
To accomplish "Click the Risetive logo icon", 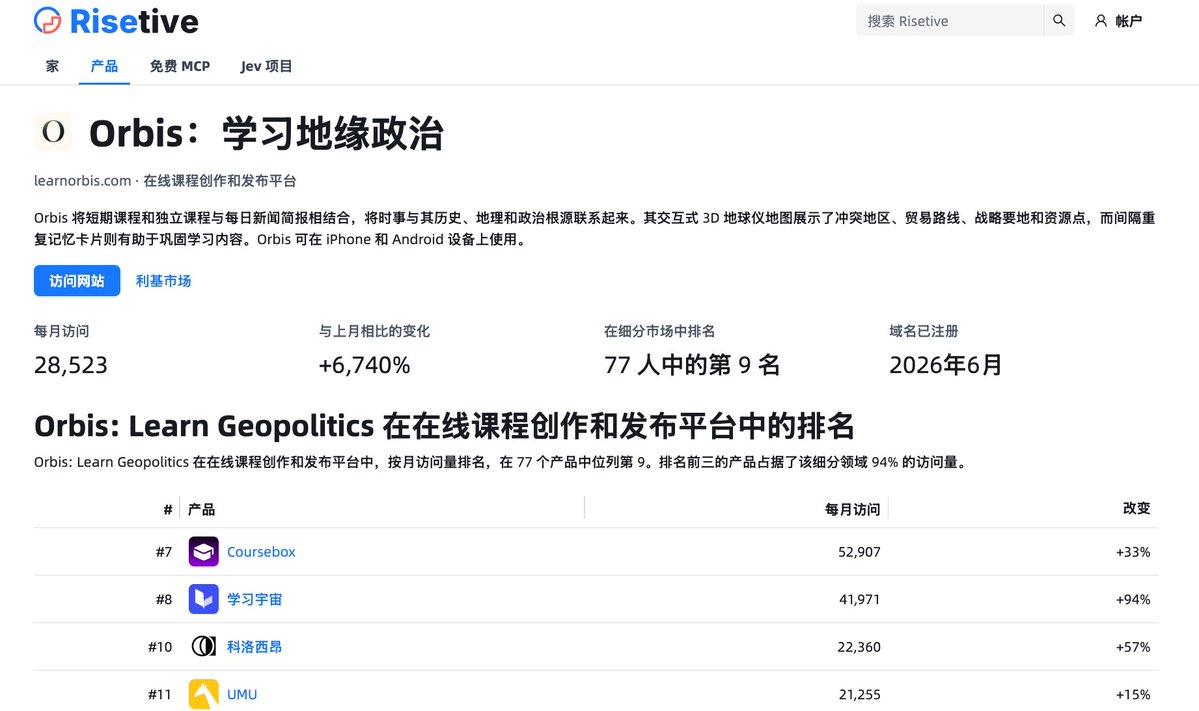I will point(47,21).
